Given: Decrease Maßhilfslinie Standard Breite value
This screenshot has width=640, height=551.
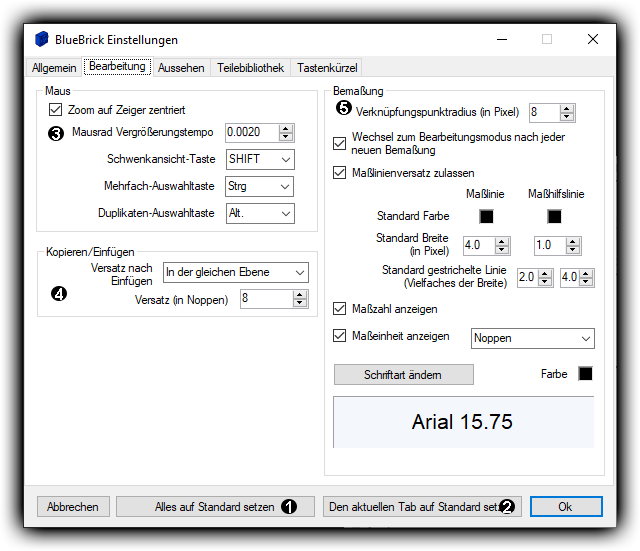Looking at the screenshot, I should (x=573, y=250).
